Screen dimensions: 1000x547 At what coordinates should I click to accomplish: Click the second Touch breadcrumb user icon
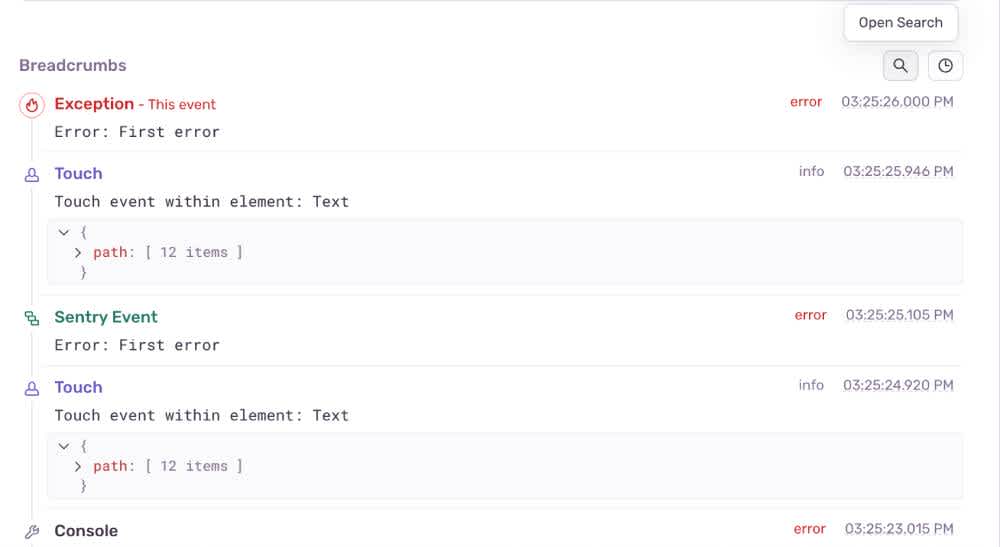tap(32, 388)
